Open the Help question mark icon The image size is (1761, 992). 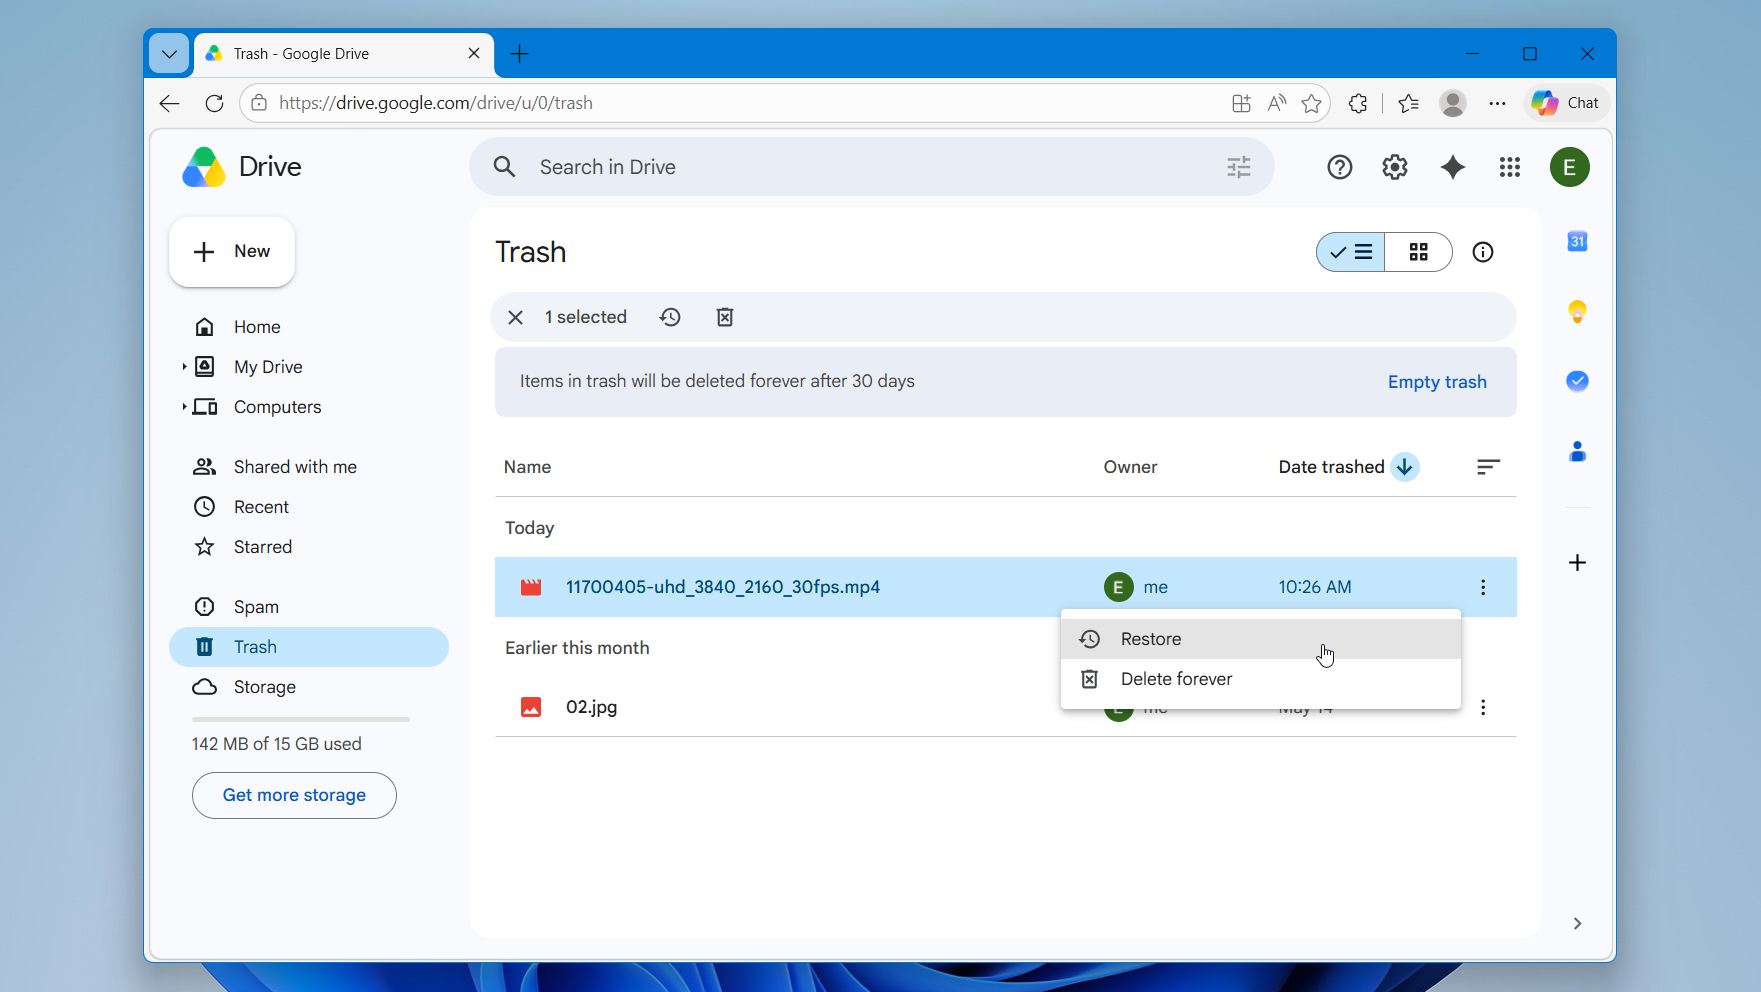click(x=1339, y=167)
